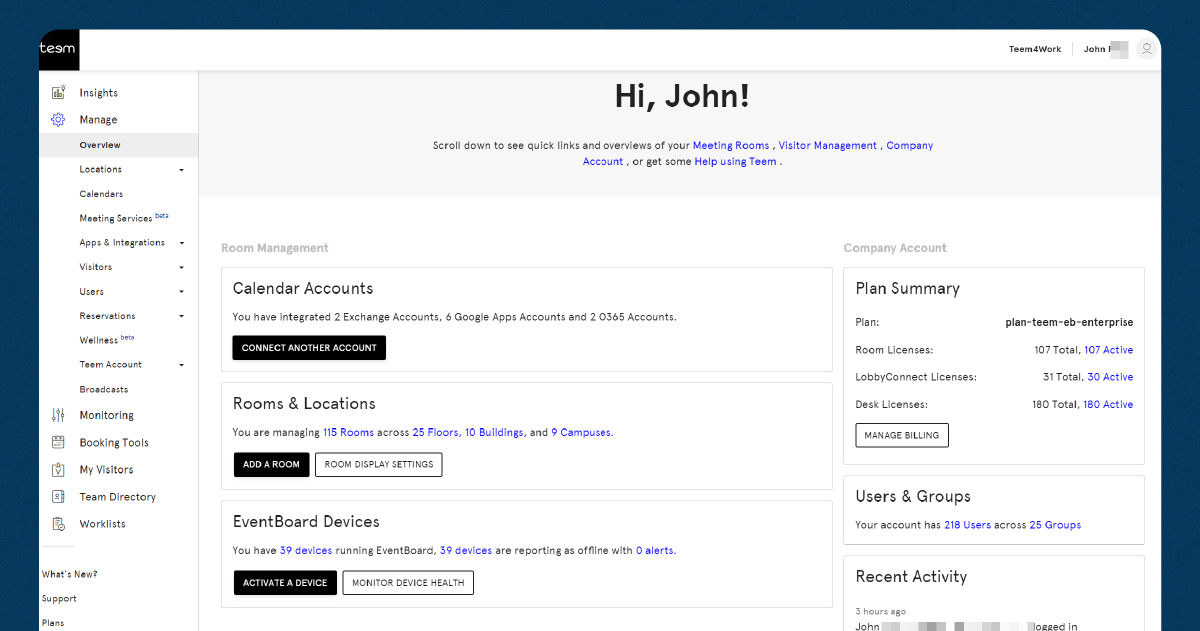Open the 25 Floors link
The width and height of the screenshot is (1200, 631).
tap(436, 433)
